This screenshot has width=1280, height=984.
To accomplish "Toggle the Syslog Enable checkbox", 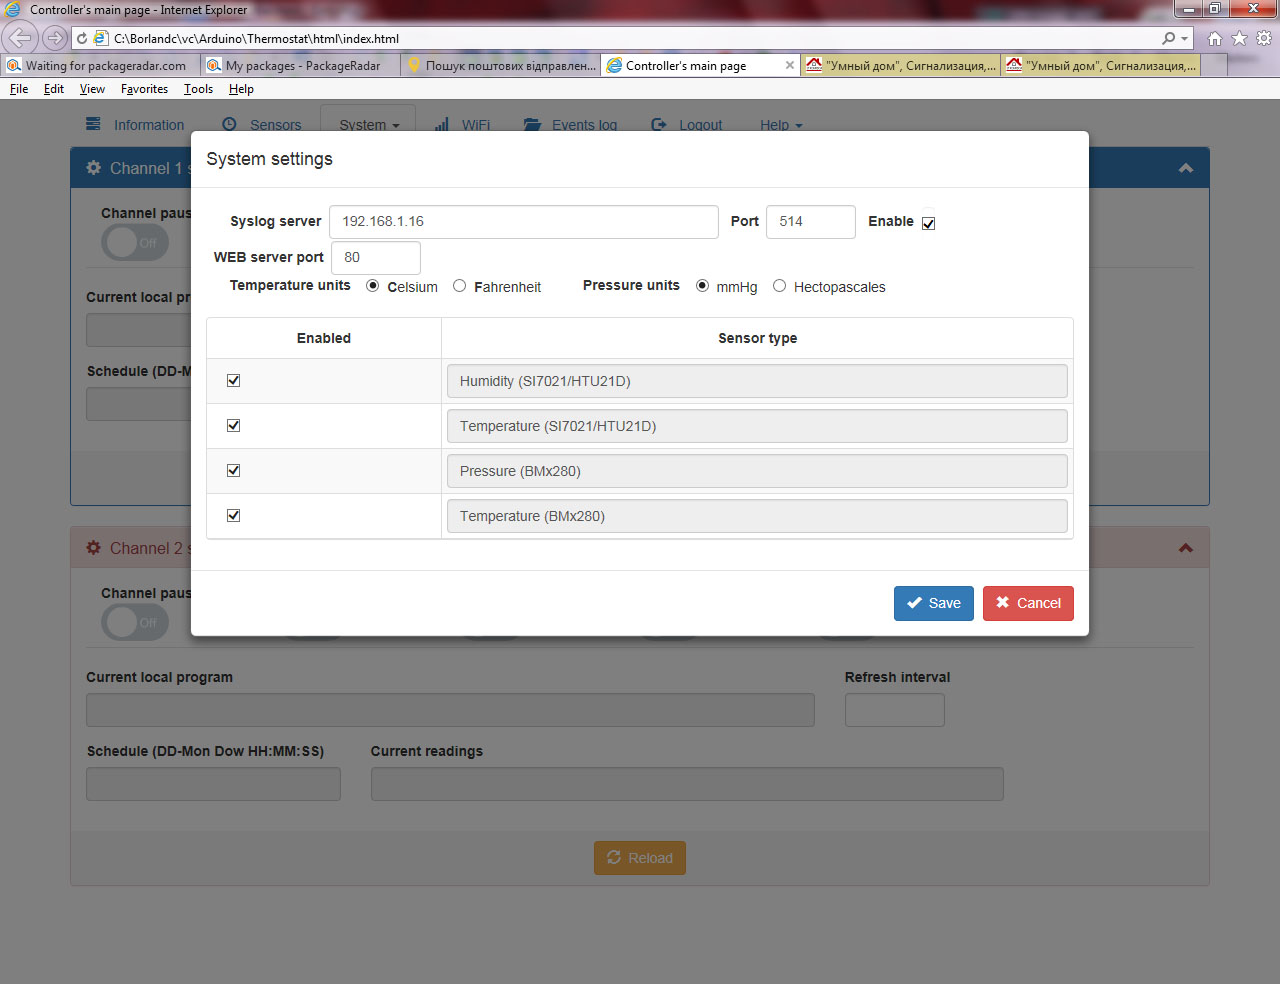I will (x=928, y=223).
